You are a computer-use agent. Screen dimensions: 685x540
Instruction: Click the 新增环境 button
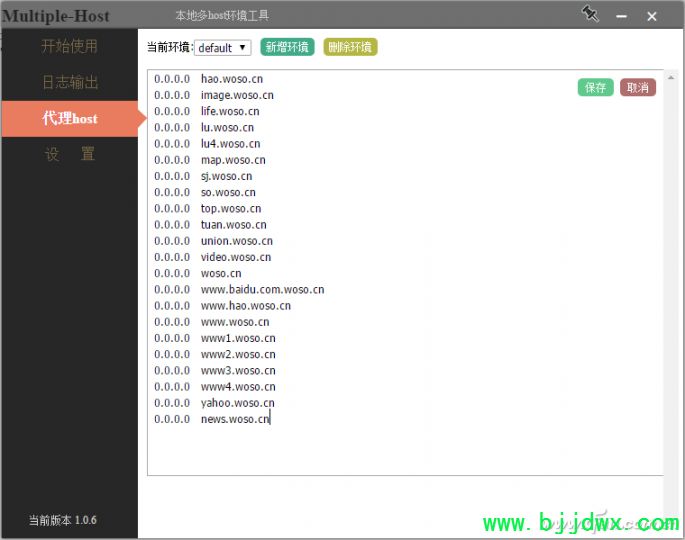(287, 47)
